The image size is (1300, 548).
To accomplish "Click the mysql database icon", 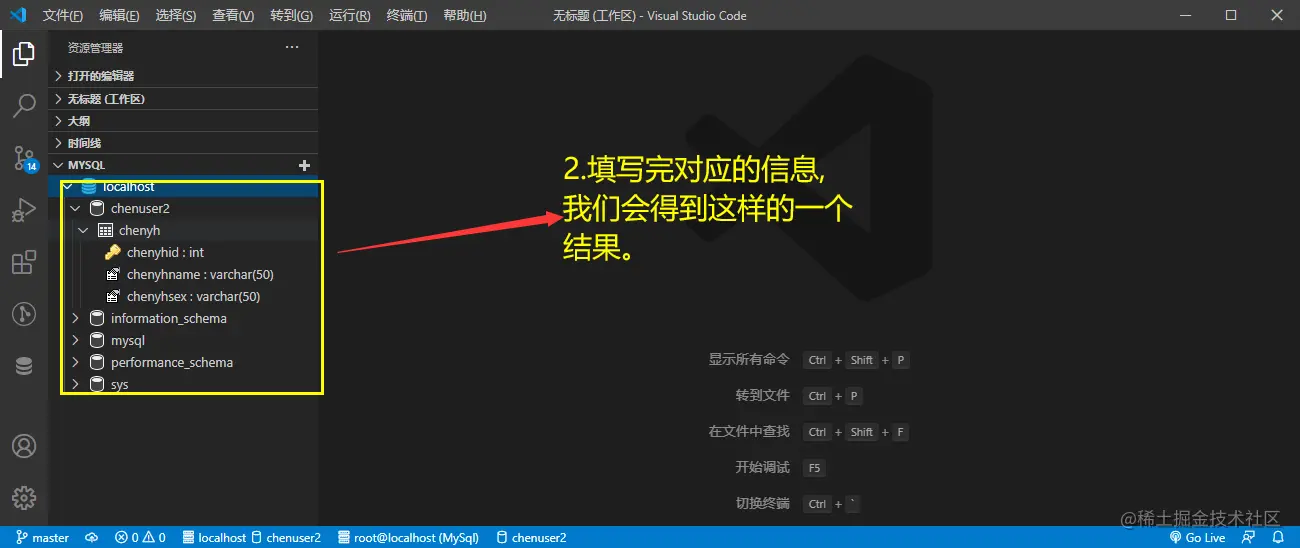I will coord(97,341).
